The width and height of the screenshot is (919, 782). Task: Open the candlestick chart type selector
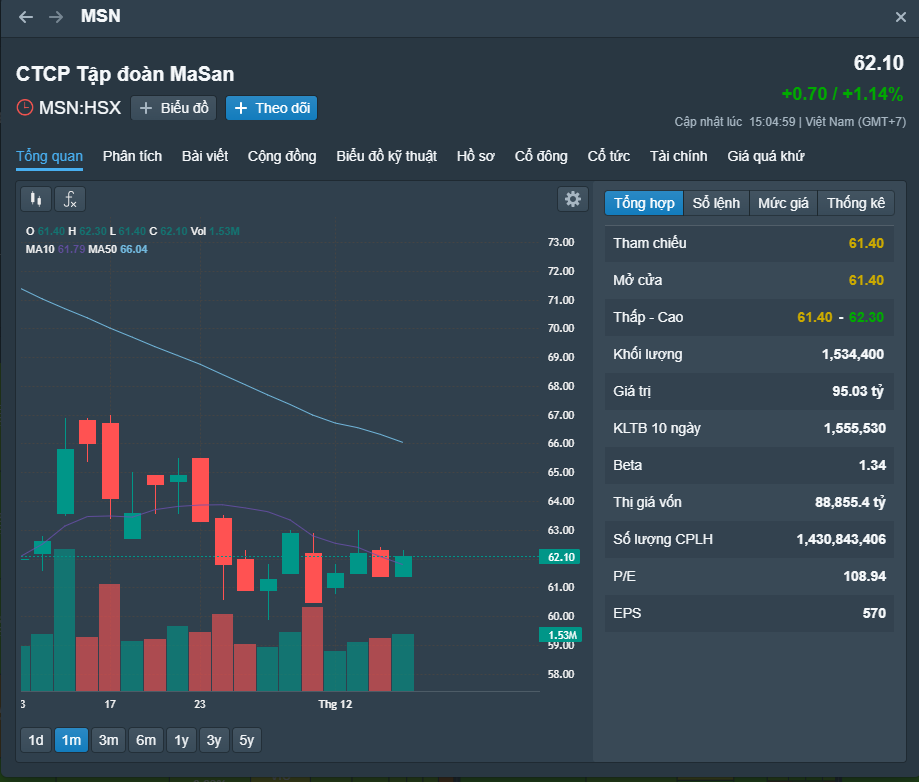[36, 199]
